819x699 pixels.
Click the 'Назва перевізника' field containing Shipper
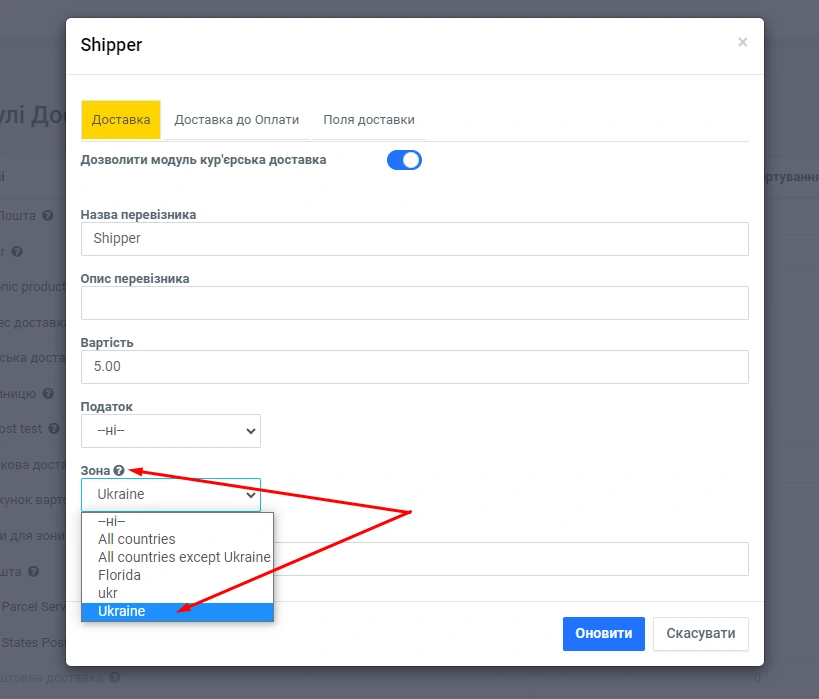pyautogui.click(x=414, y=239)
